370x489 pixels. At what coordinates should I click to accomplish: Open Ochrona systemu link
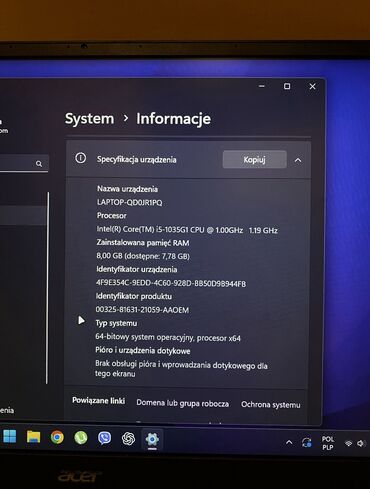[271, 405]
